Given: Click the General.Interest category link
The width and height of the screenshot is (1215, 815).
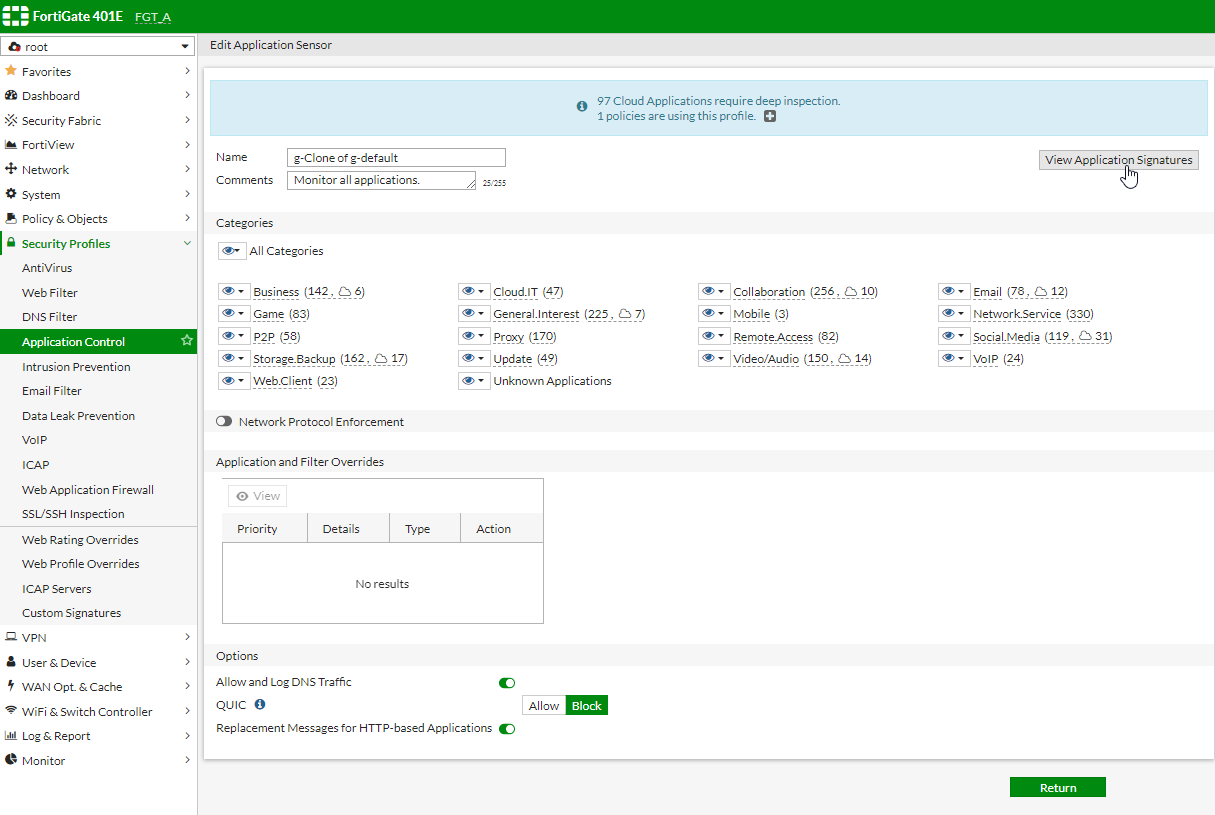Looking at the screenshot, I should 536,314.
